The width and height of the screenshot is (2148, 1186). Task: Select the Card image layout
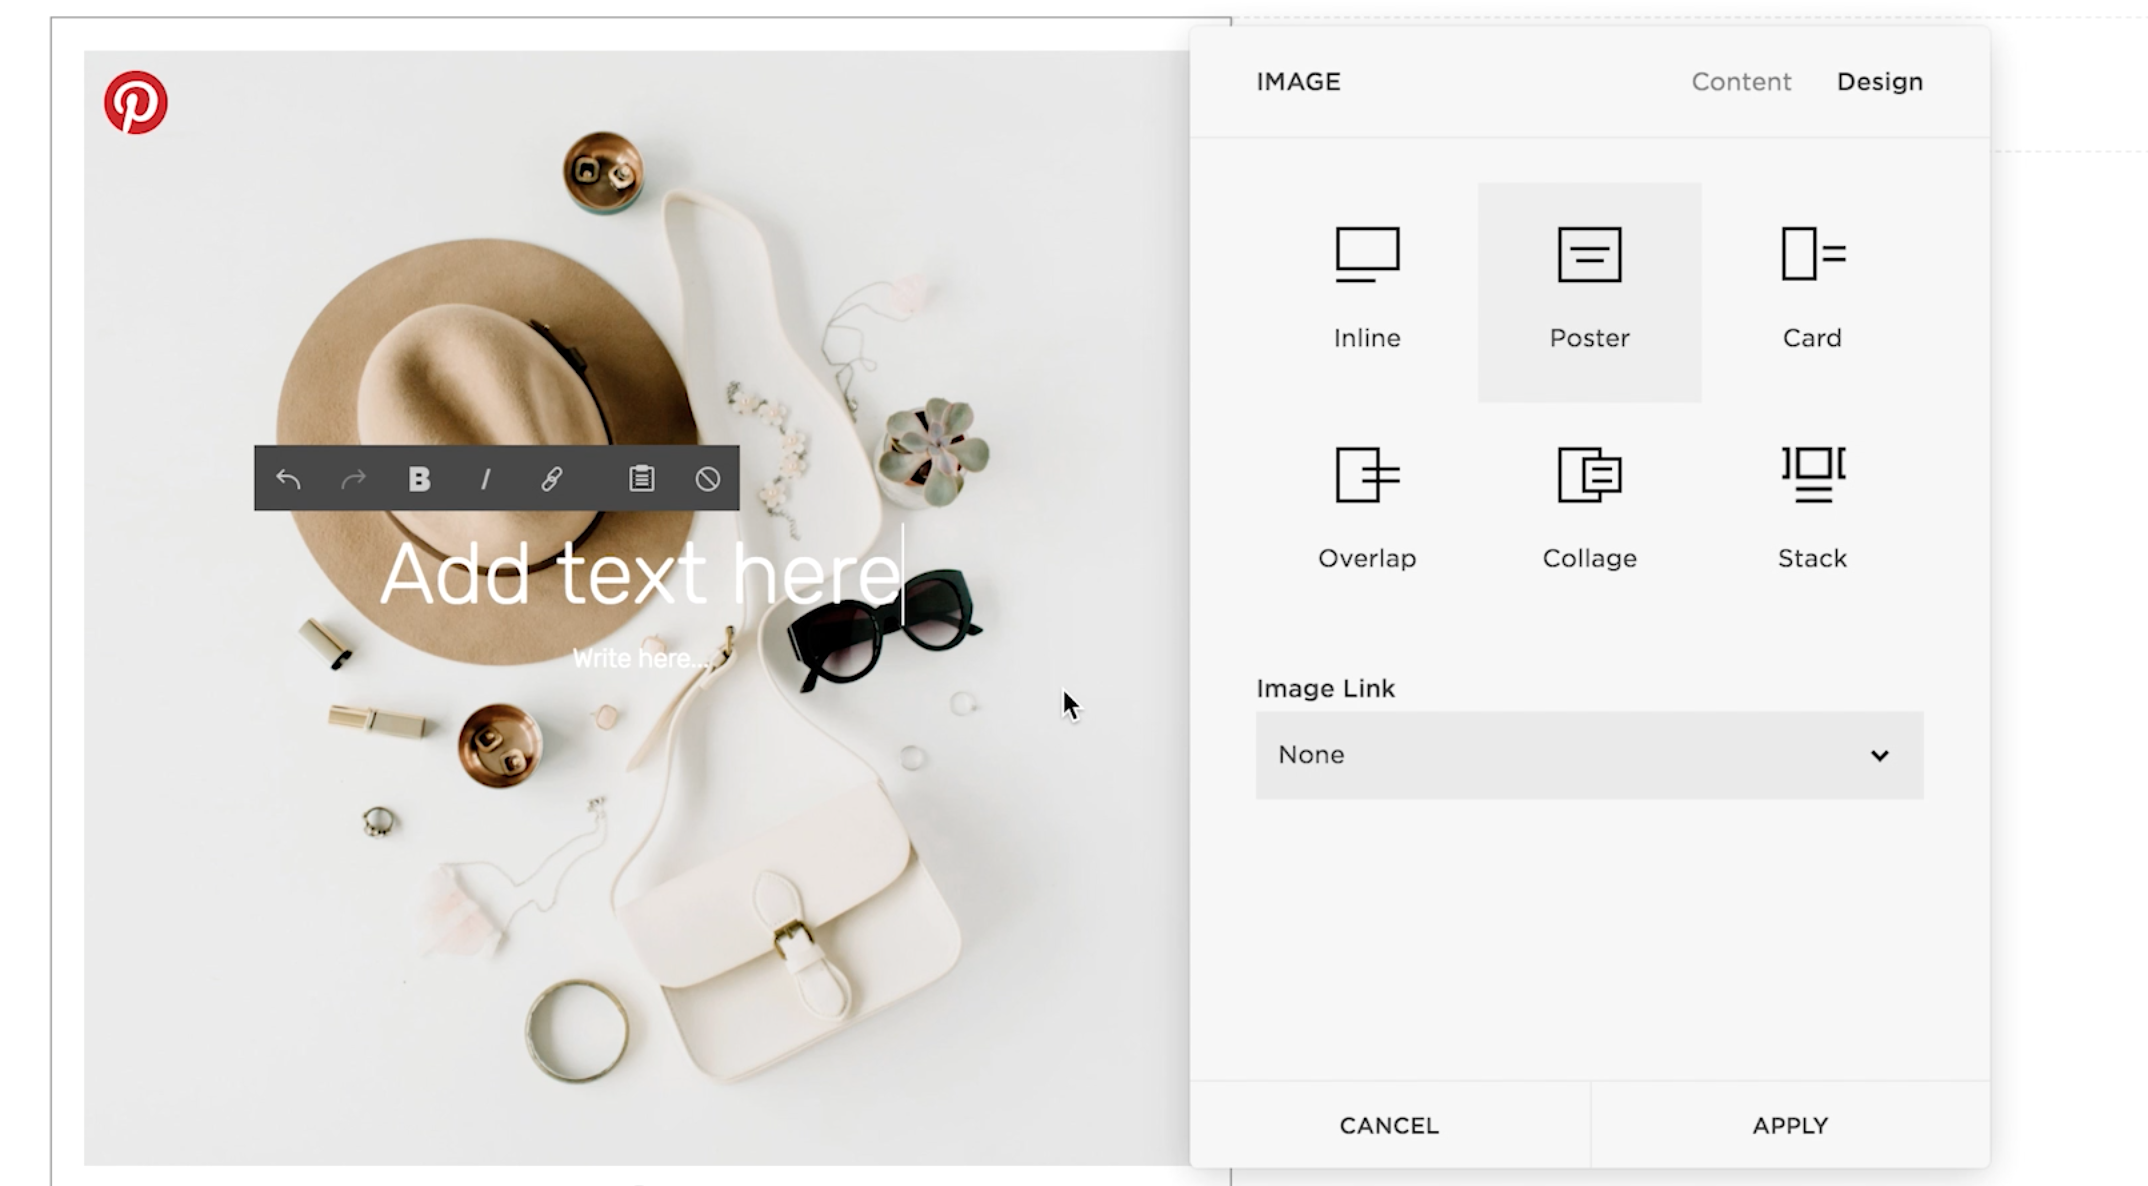(1811, 290)
